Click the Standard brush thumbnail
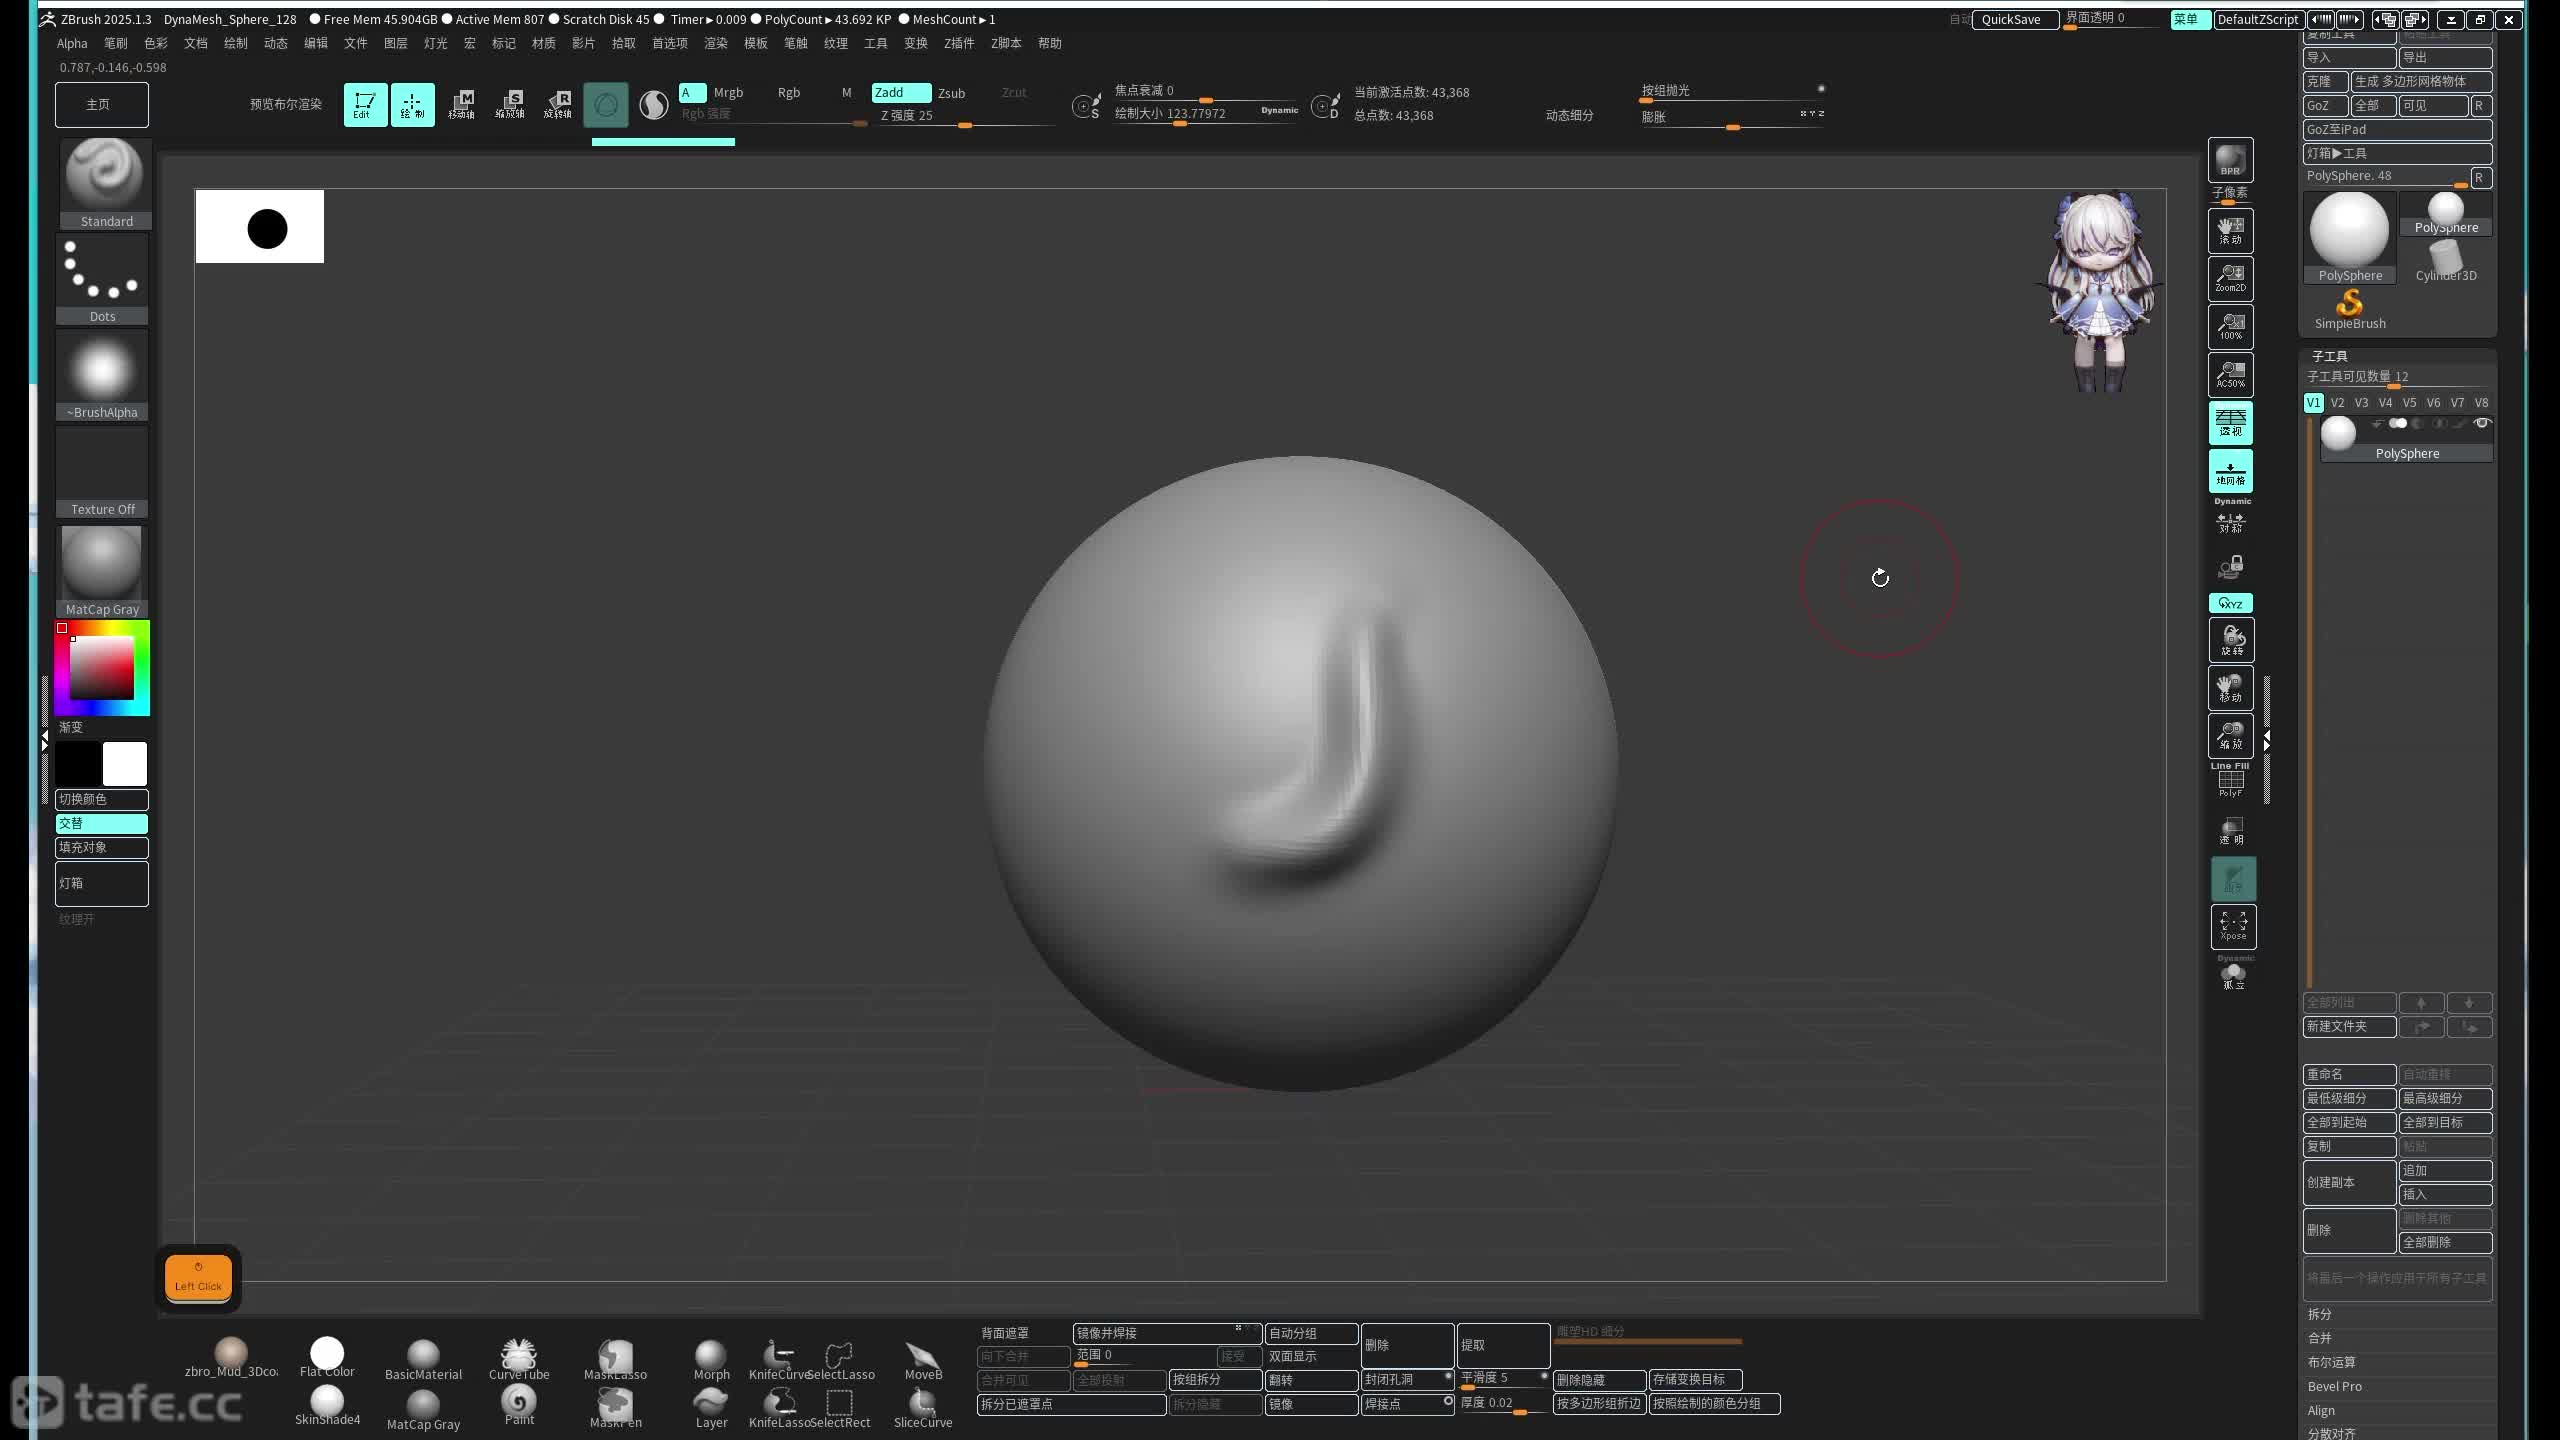 (x=106, y=184)
